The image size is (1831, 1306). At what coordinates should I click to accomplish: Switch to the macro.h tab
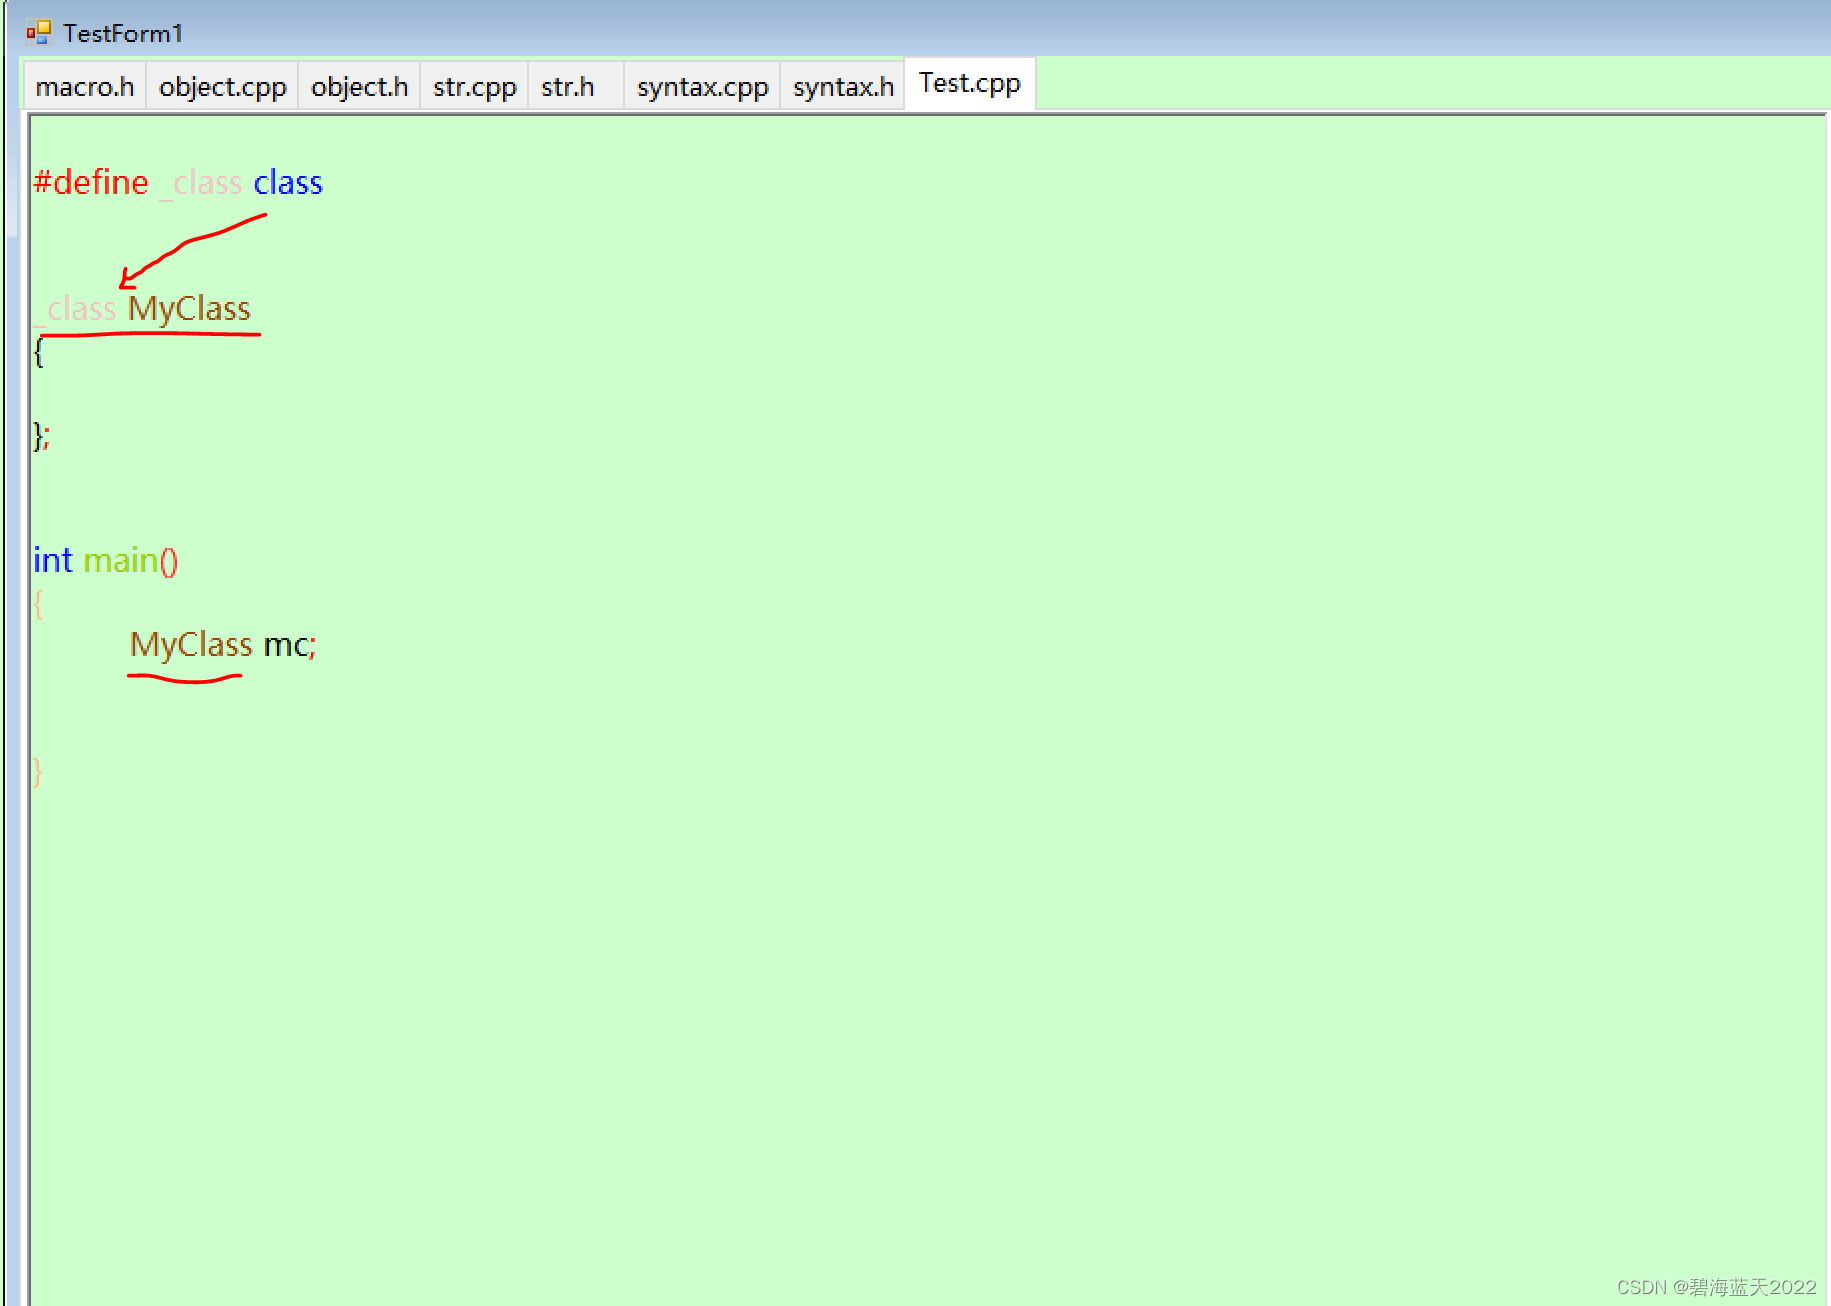[x=85, y=87]
